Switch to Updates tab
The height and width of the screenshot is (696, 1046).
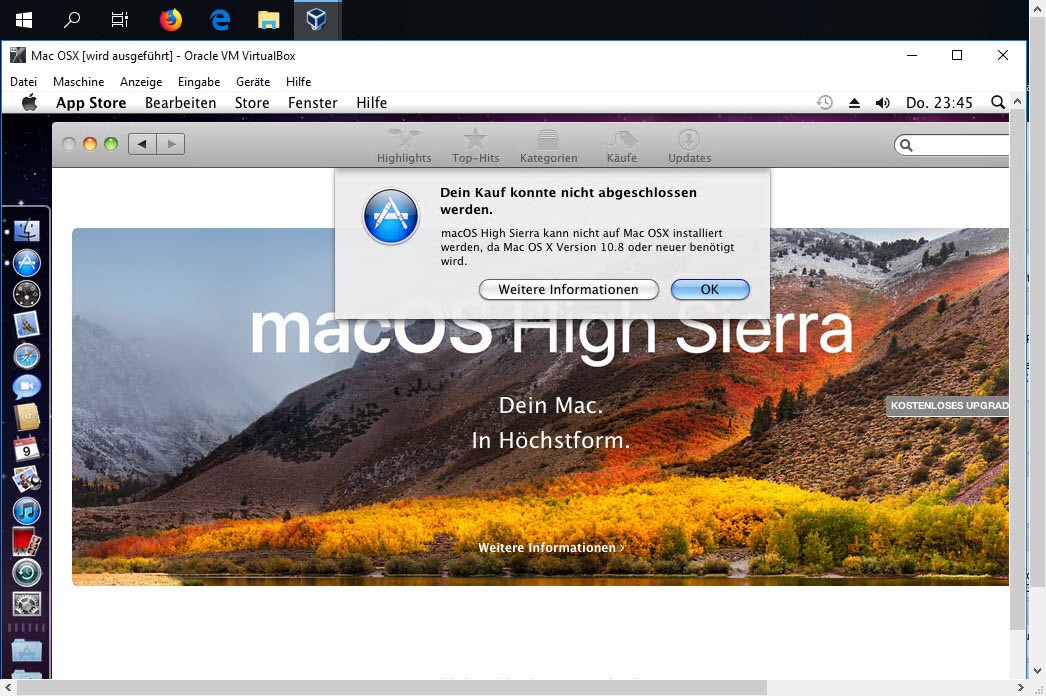point(689,146)
